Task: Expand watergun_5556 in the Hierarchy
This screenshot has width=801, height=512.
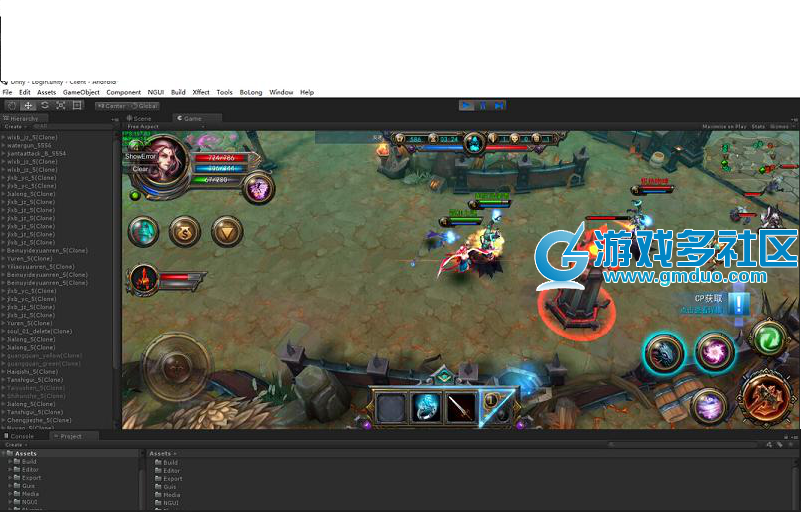Action: click(3, 145)
